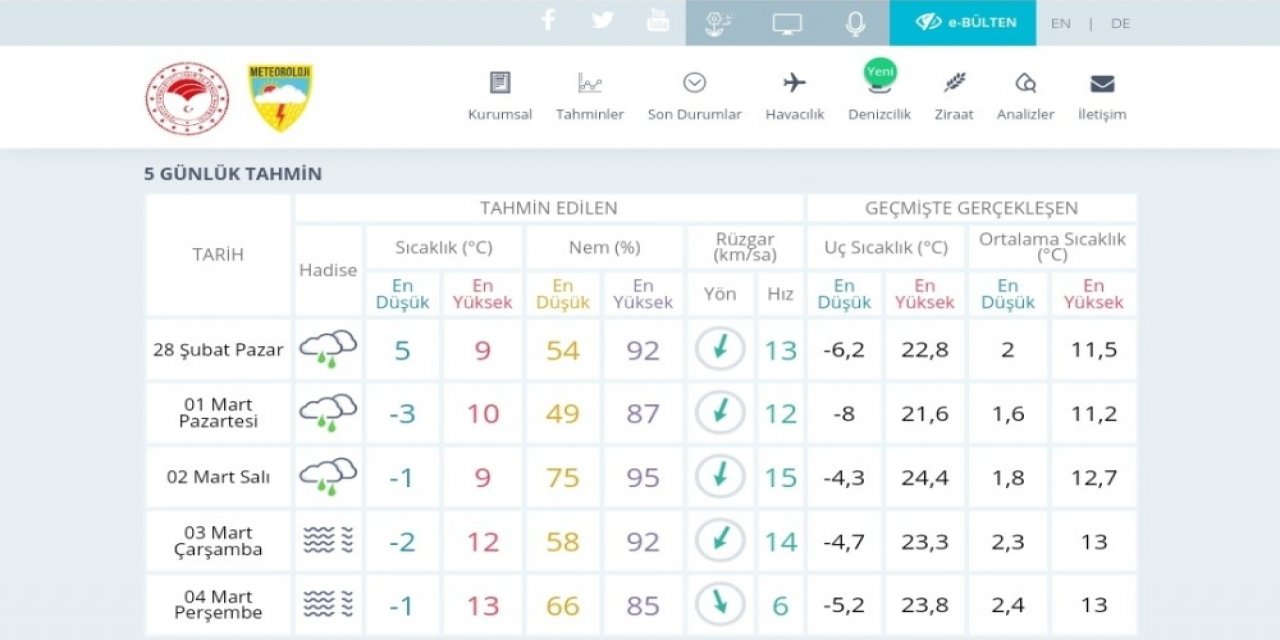Open the YouTube channel icon

pos(657,21)
